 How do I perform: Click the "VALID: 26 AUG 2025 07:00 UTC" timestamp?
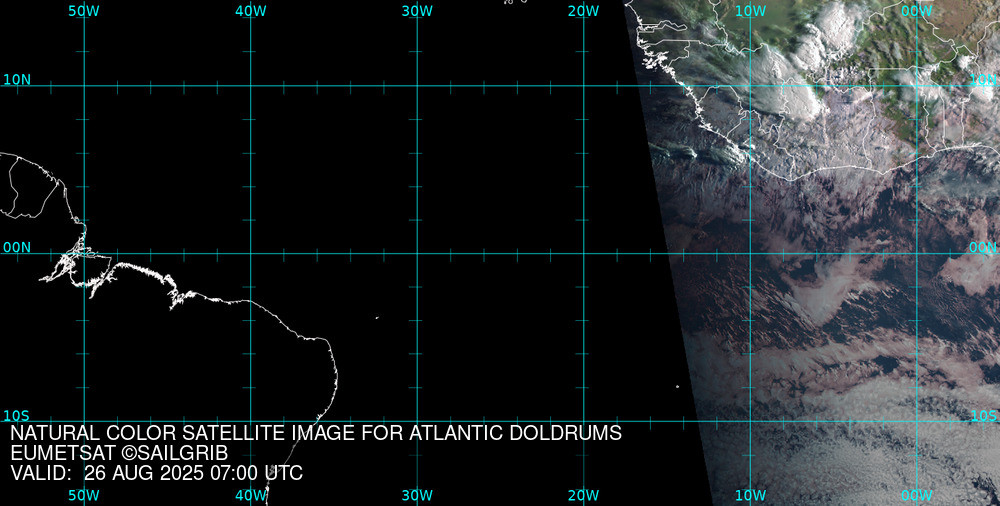click(156, 473)
